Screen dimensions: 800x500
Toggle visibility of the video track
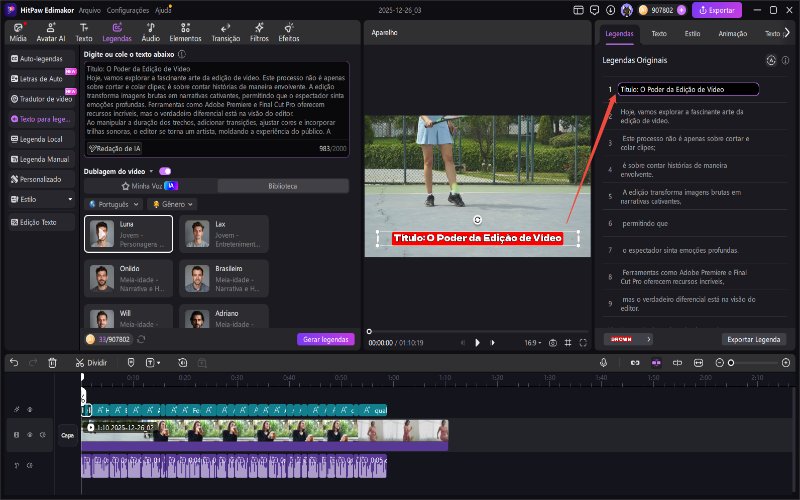tap(30, 435)
